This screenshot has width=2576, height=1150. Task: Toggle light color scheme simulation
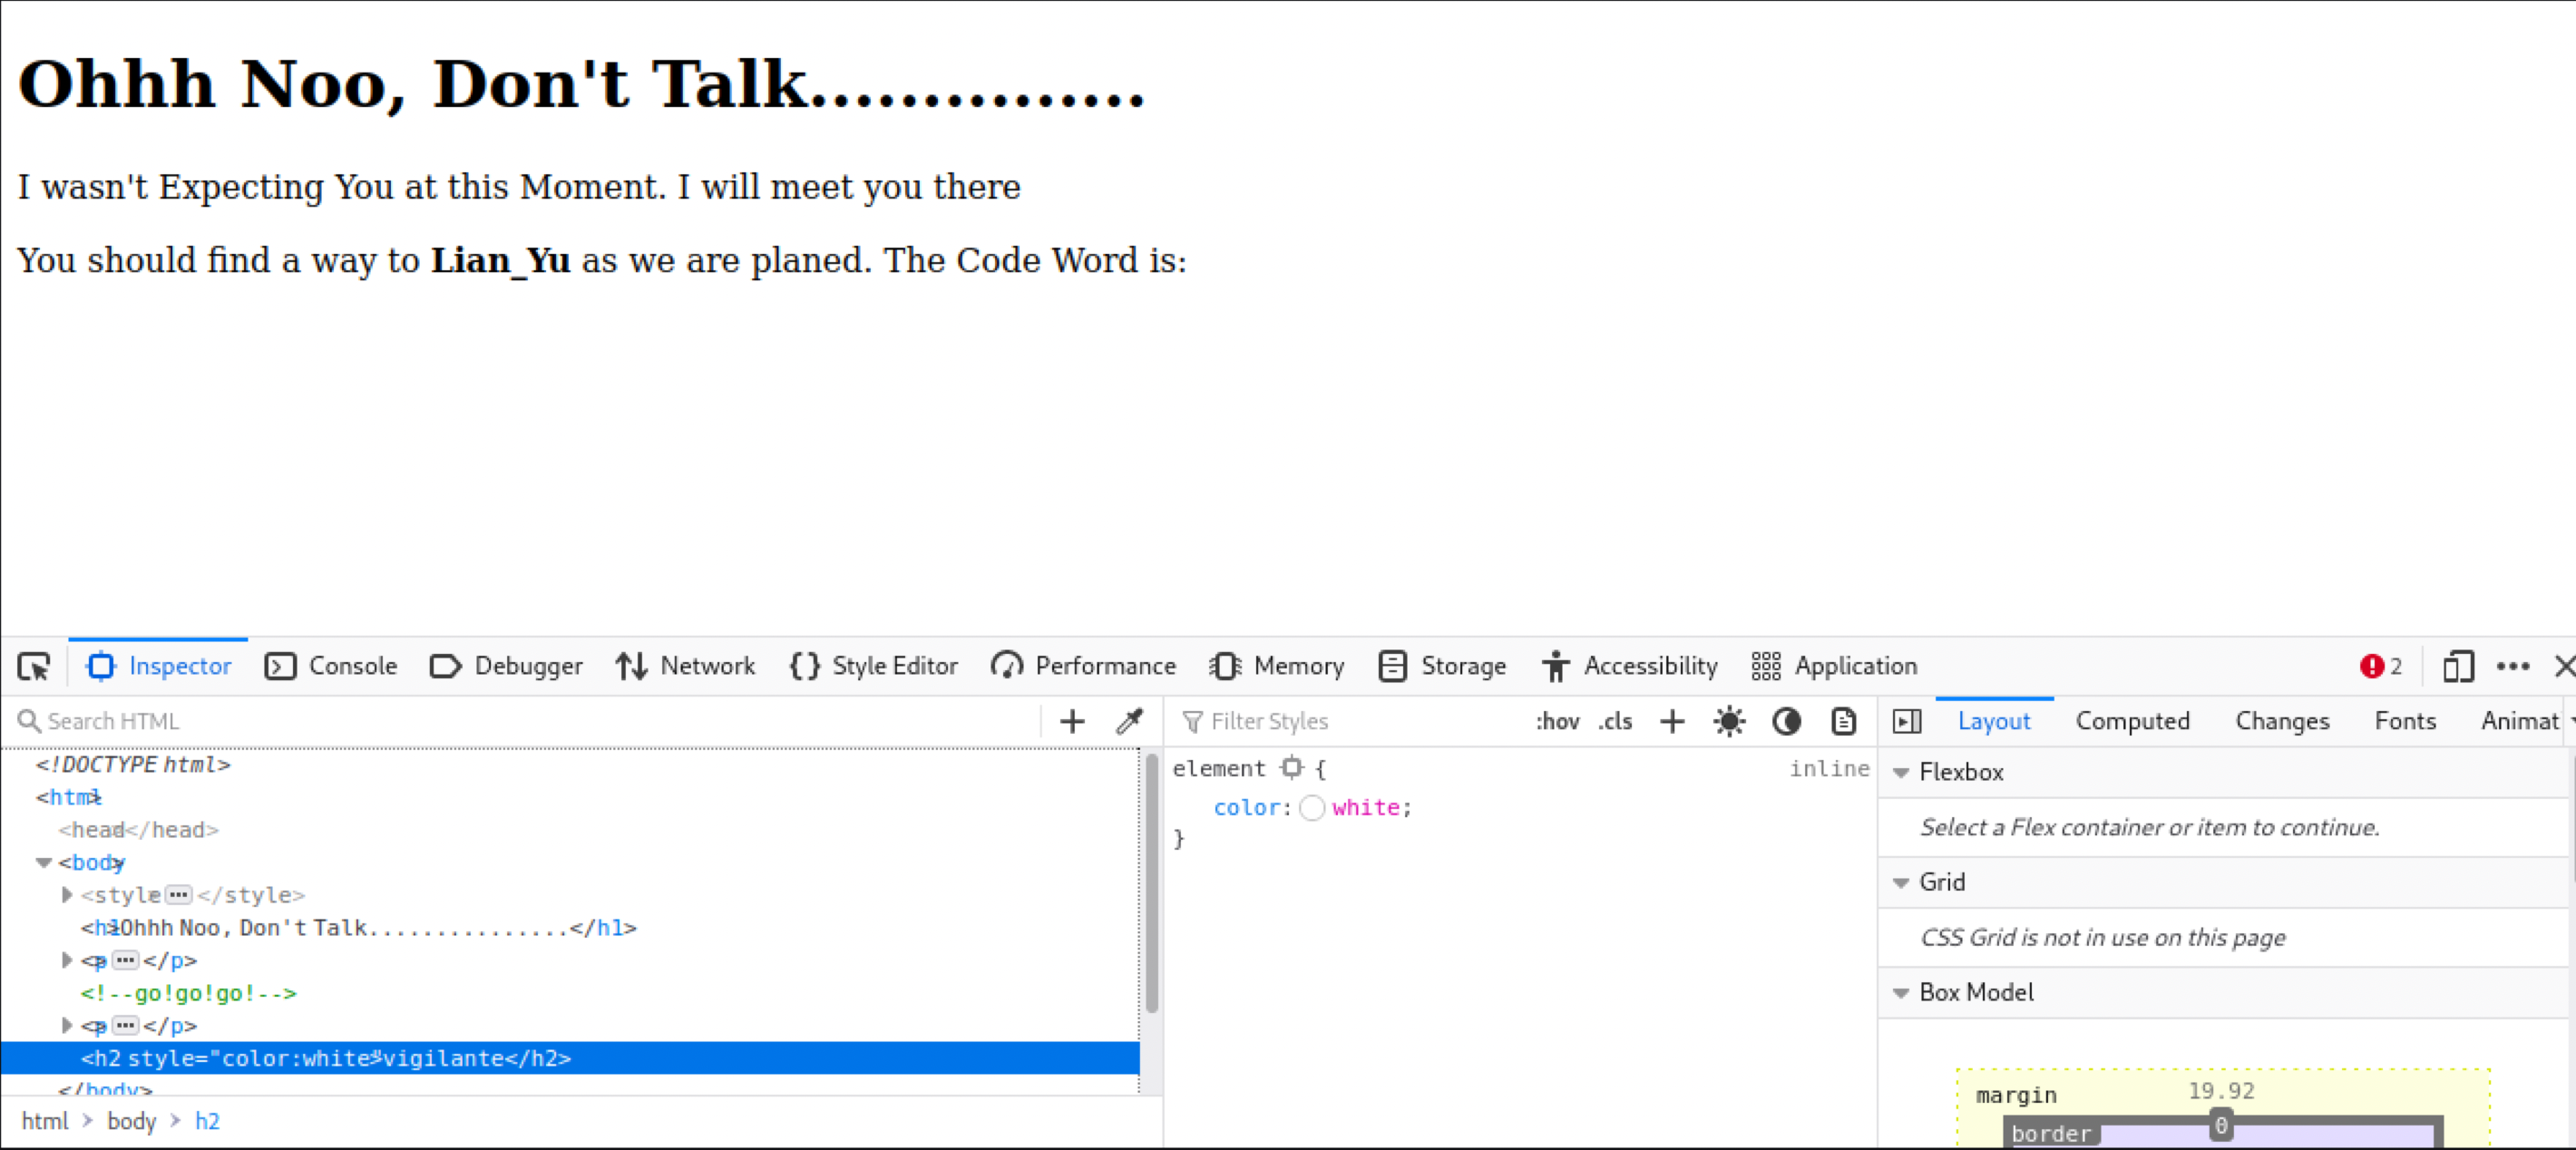pos(1729,721)
